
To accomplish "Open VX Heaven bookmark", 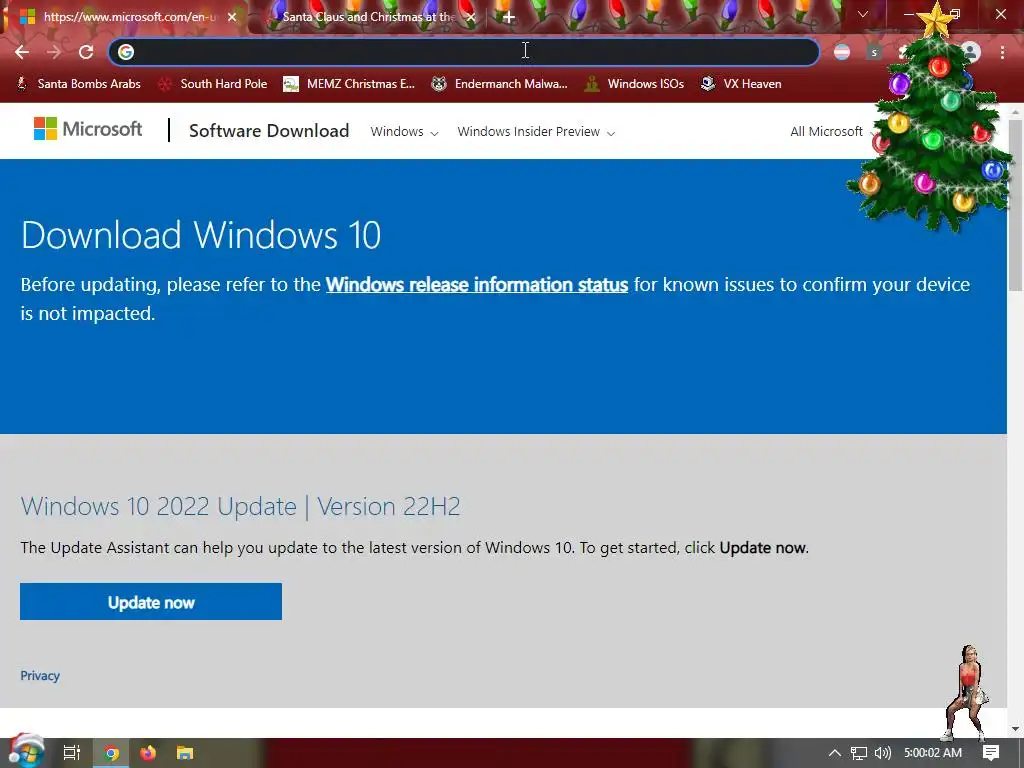I will pyautogui.click(x=741, y=84).
